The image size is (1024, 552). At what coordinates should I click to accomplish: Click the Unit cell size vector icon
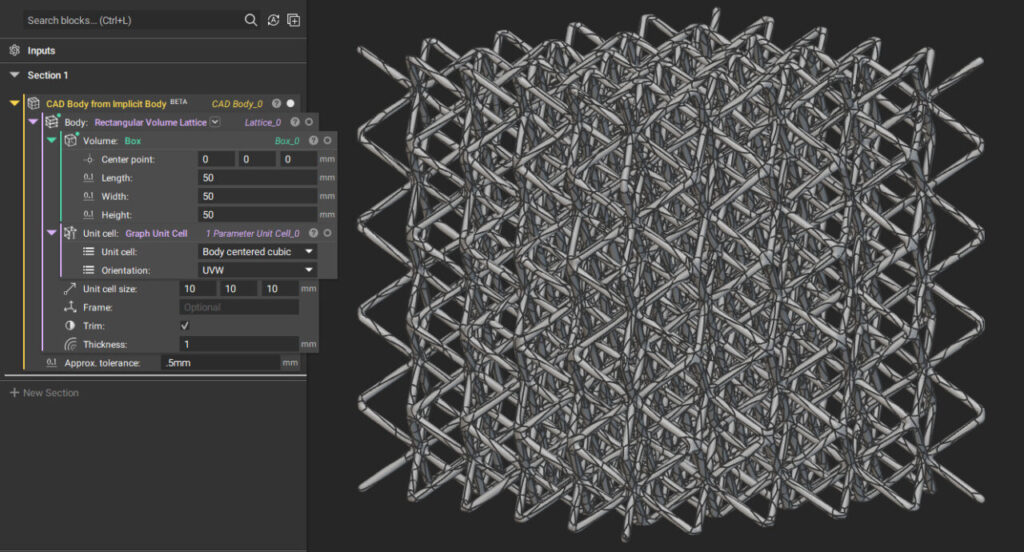click(x=70, y=289)
